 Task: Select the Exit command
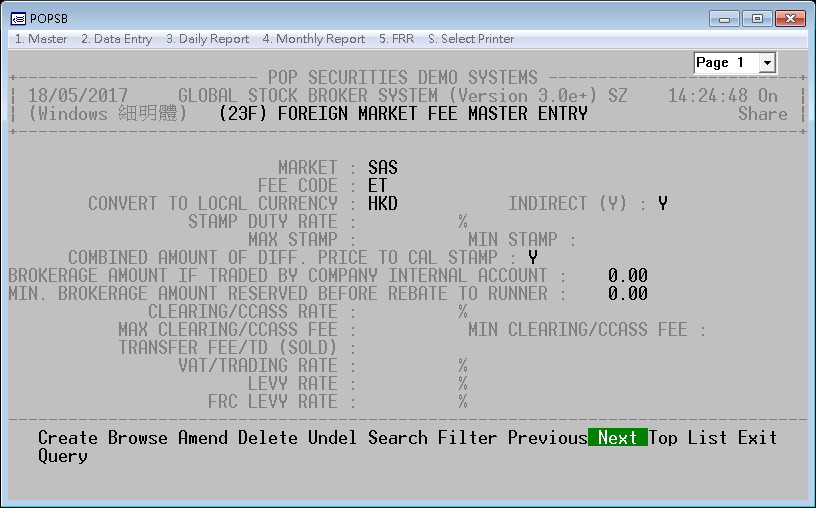pyautogui.click(x=758, y=438)
